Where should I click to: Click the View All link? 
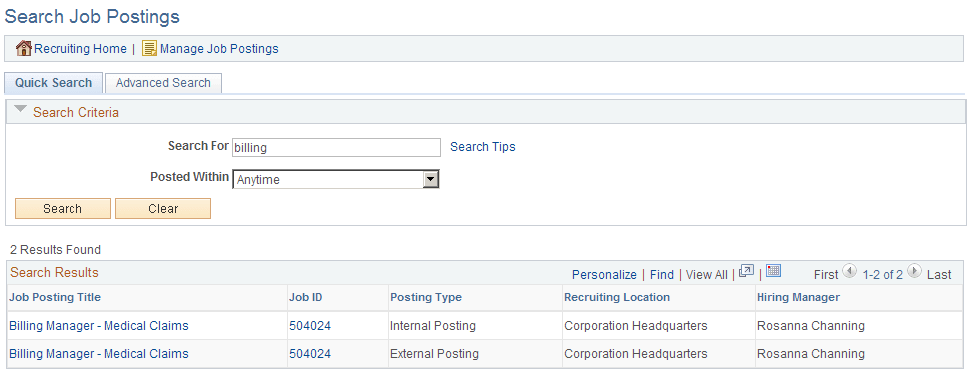[x=707, y=275]
